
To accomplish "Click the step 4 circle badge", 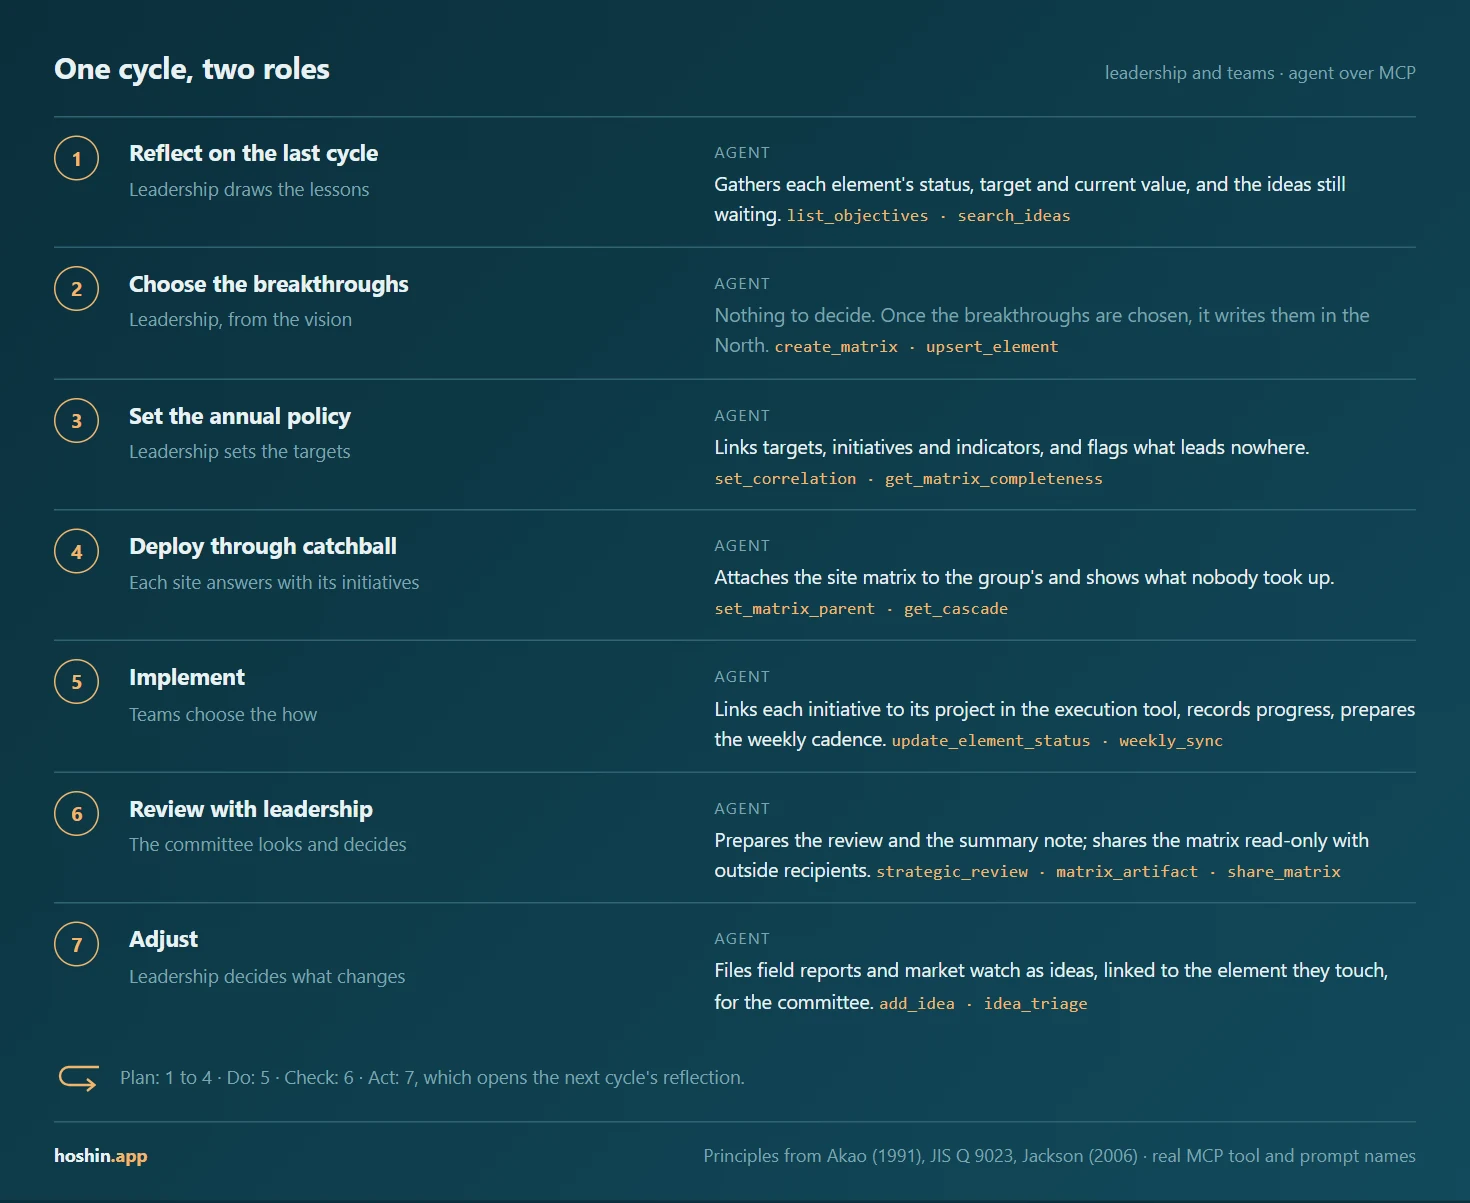I will coord(76,551).
